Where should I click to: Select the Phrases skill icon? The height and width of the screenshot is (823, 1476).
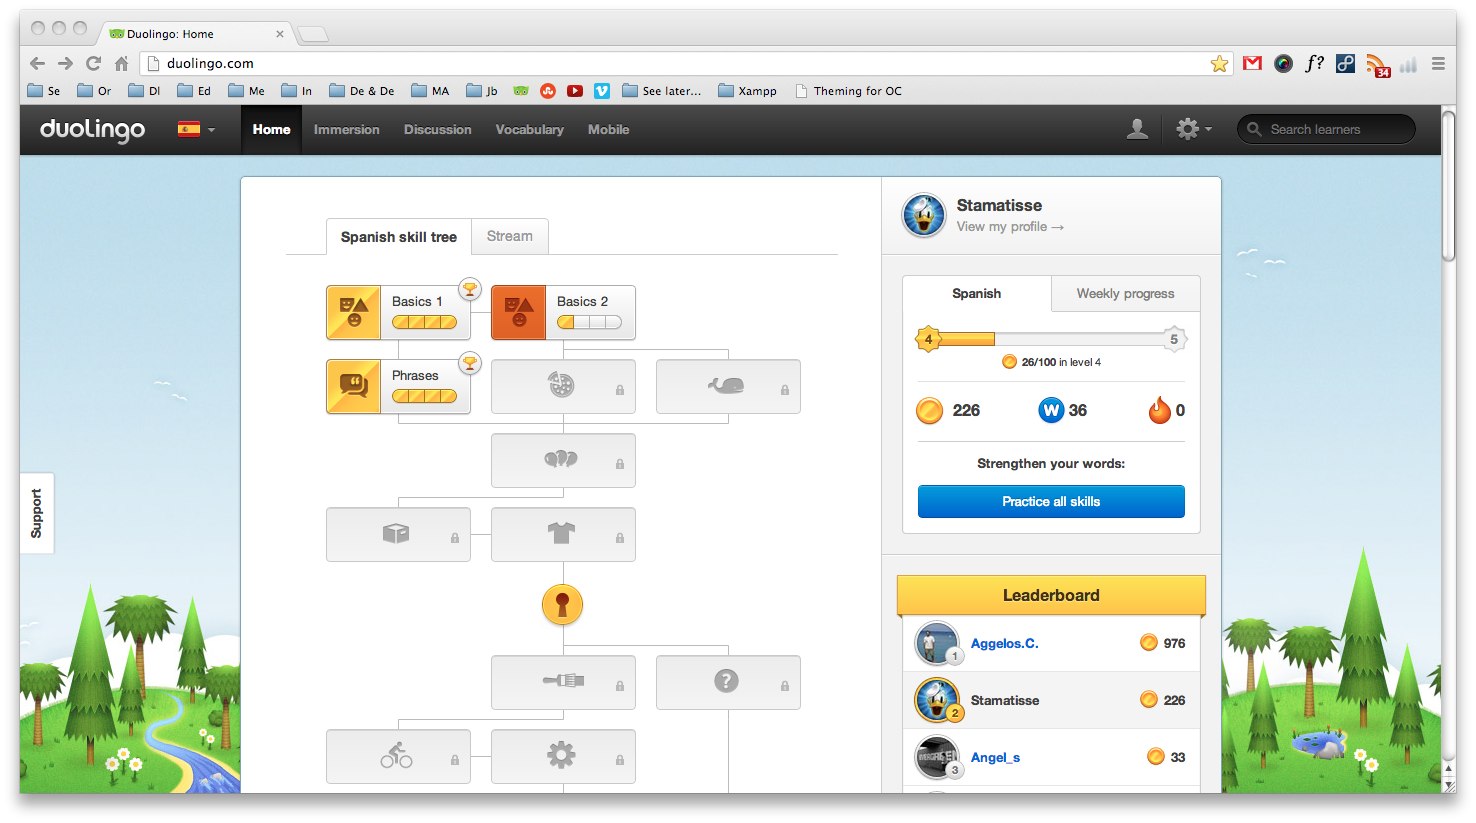353,386
